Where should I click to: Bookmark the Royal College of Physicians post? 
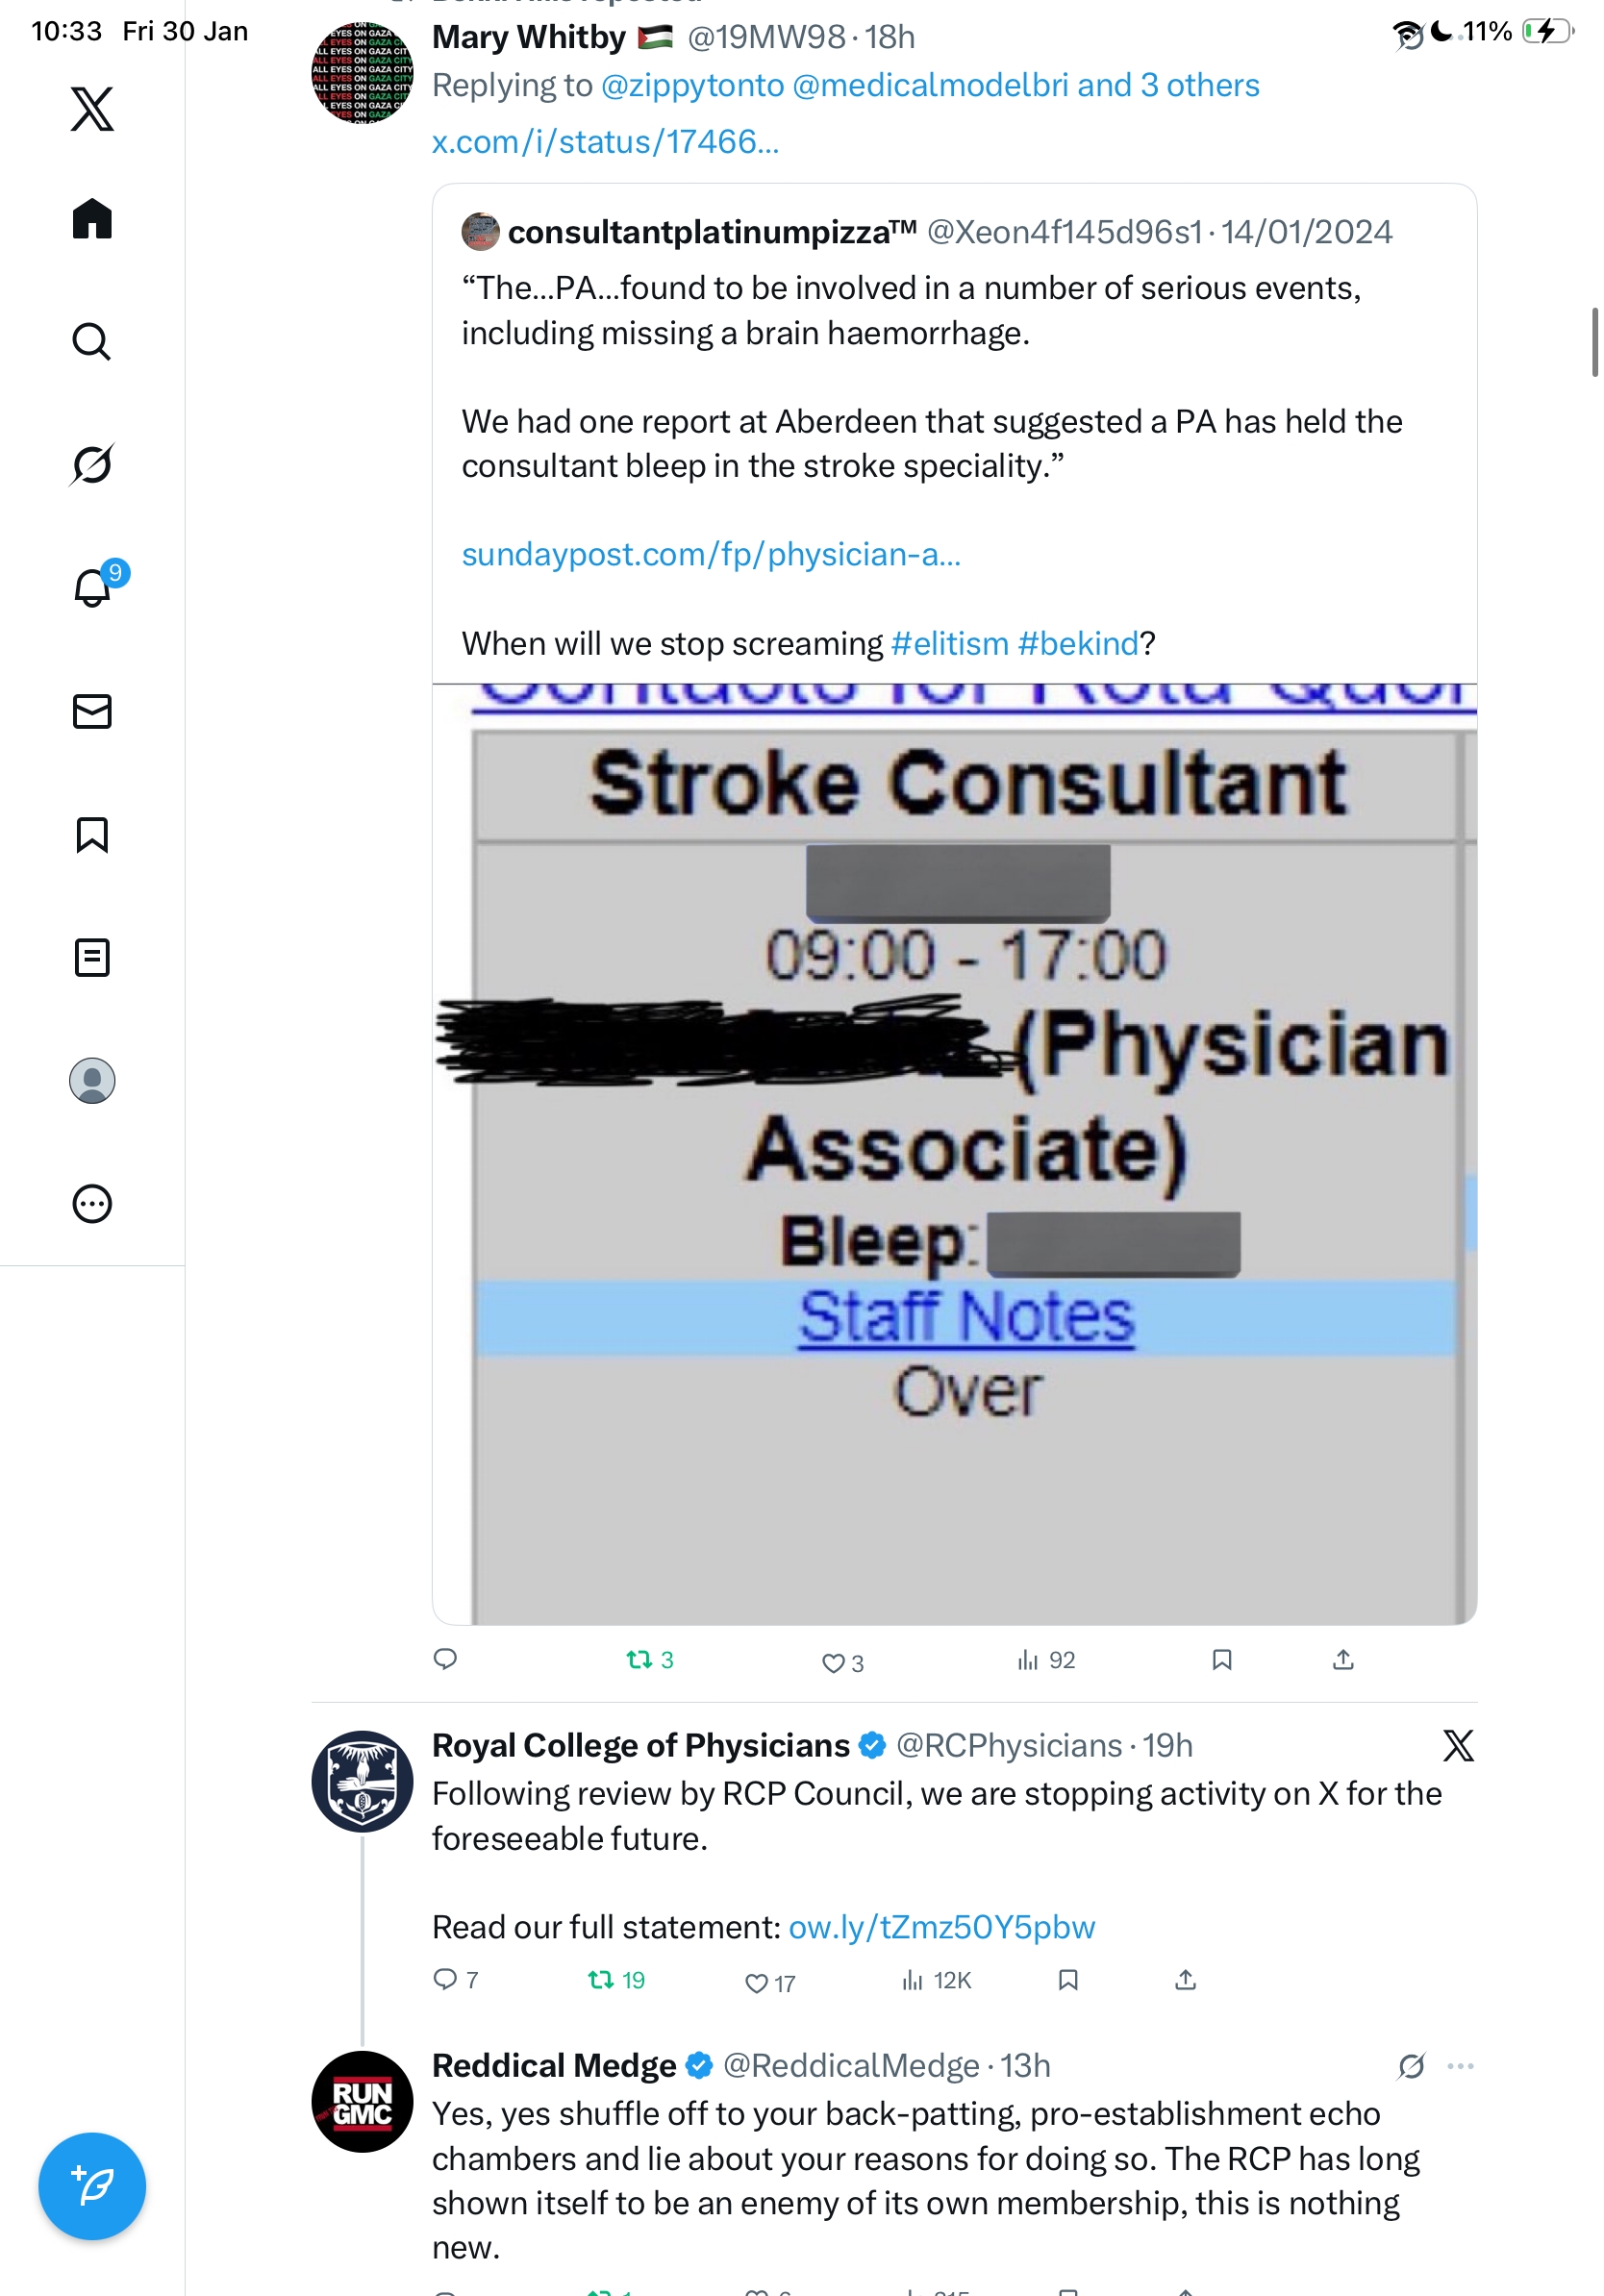click(x=1068, y=1980)
